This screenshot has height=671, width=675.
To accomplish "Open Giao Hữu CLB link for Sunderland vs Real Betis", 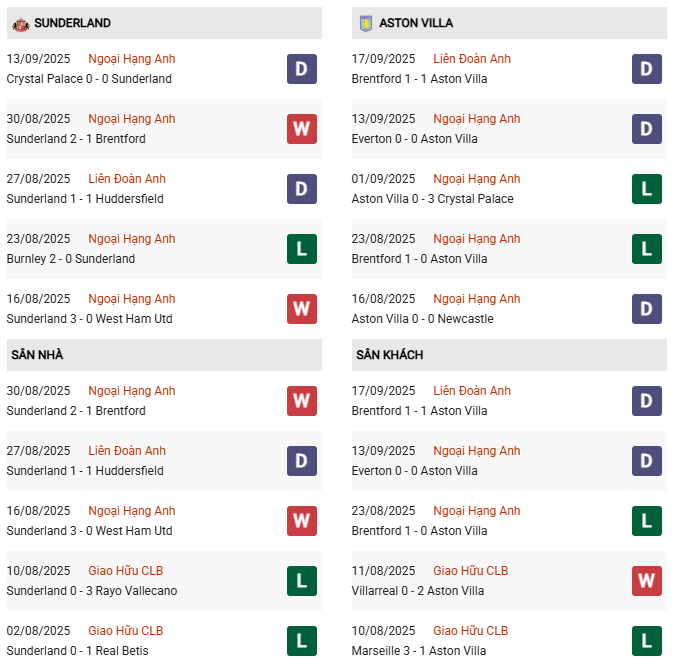I will pyautogui.click(x=126, y=631).
